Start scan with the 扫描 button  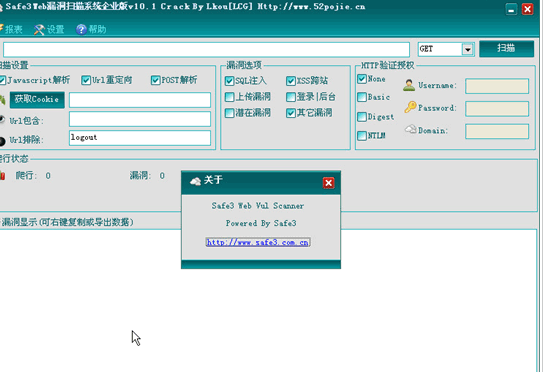506,48
